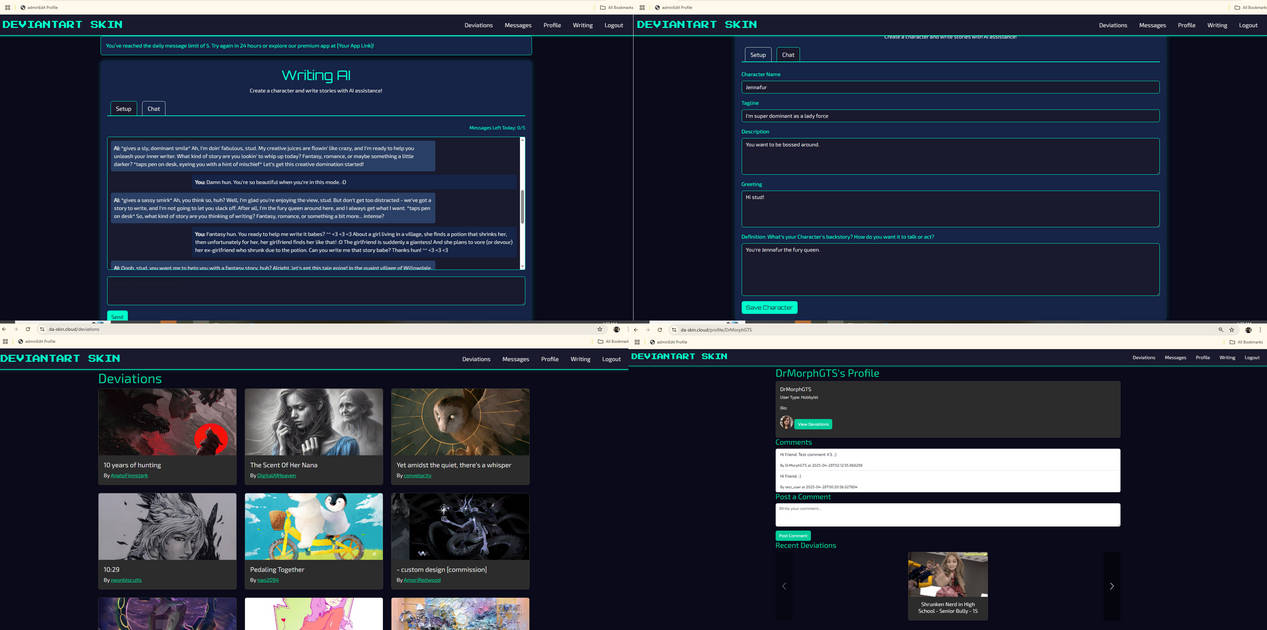Select the Chat tab above the Character Name field
Image resolution: width=1267 pixels, height=630 pixels.
click(x=788, y=55)
